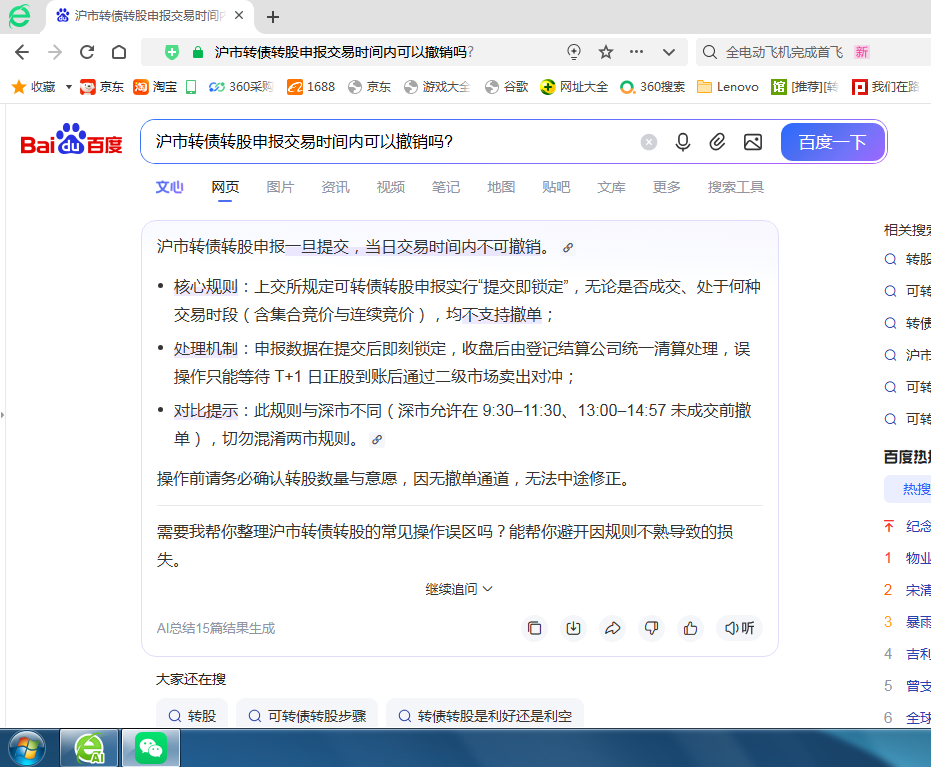Open the 1688 bookmark

tap(311, 87)
